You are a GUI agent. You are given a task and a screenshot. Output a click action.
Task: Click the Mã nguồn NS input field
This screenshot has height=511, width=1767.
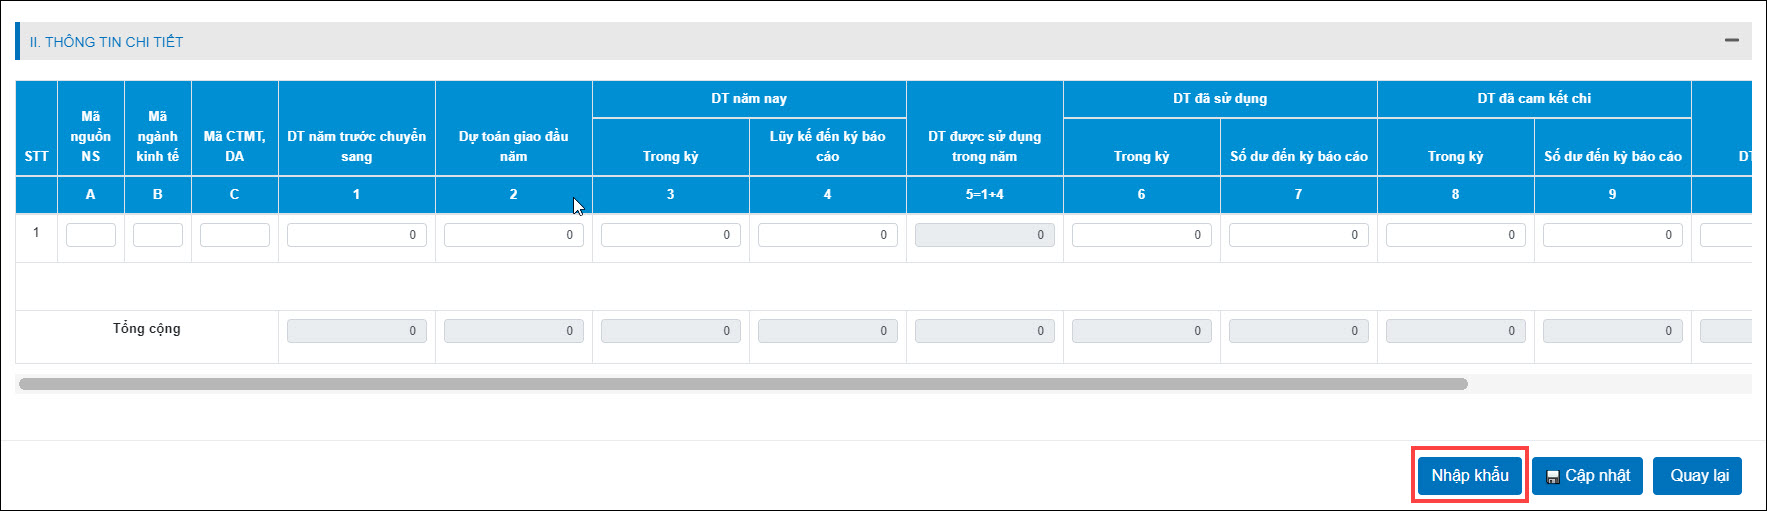pyautogui.click(x=91, y=235)
